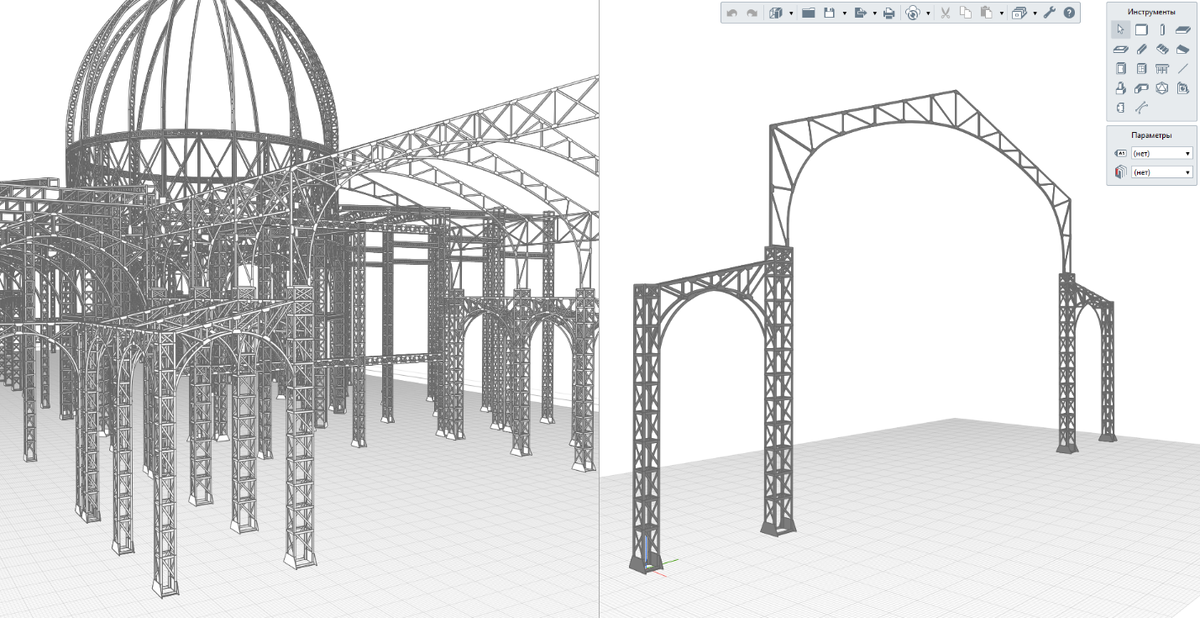
Task: Click the Параметры panel title
Action: [1151, 135]
